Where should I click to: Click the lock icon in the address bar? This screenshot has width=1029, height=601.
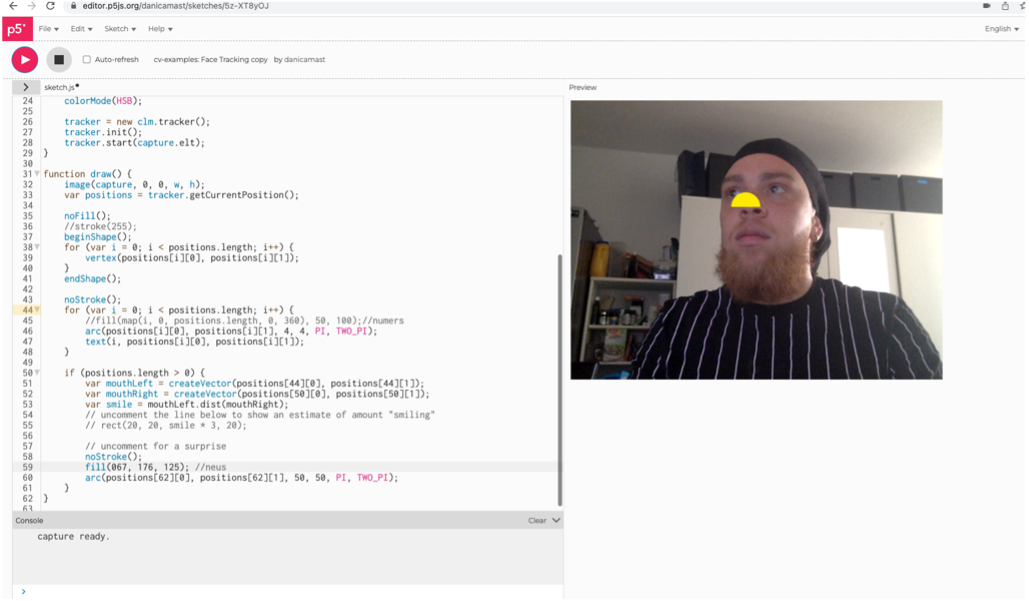(x=73, y=6)
